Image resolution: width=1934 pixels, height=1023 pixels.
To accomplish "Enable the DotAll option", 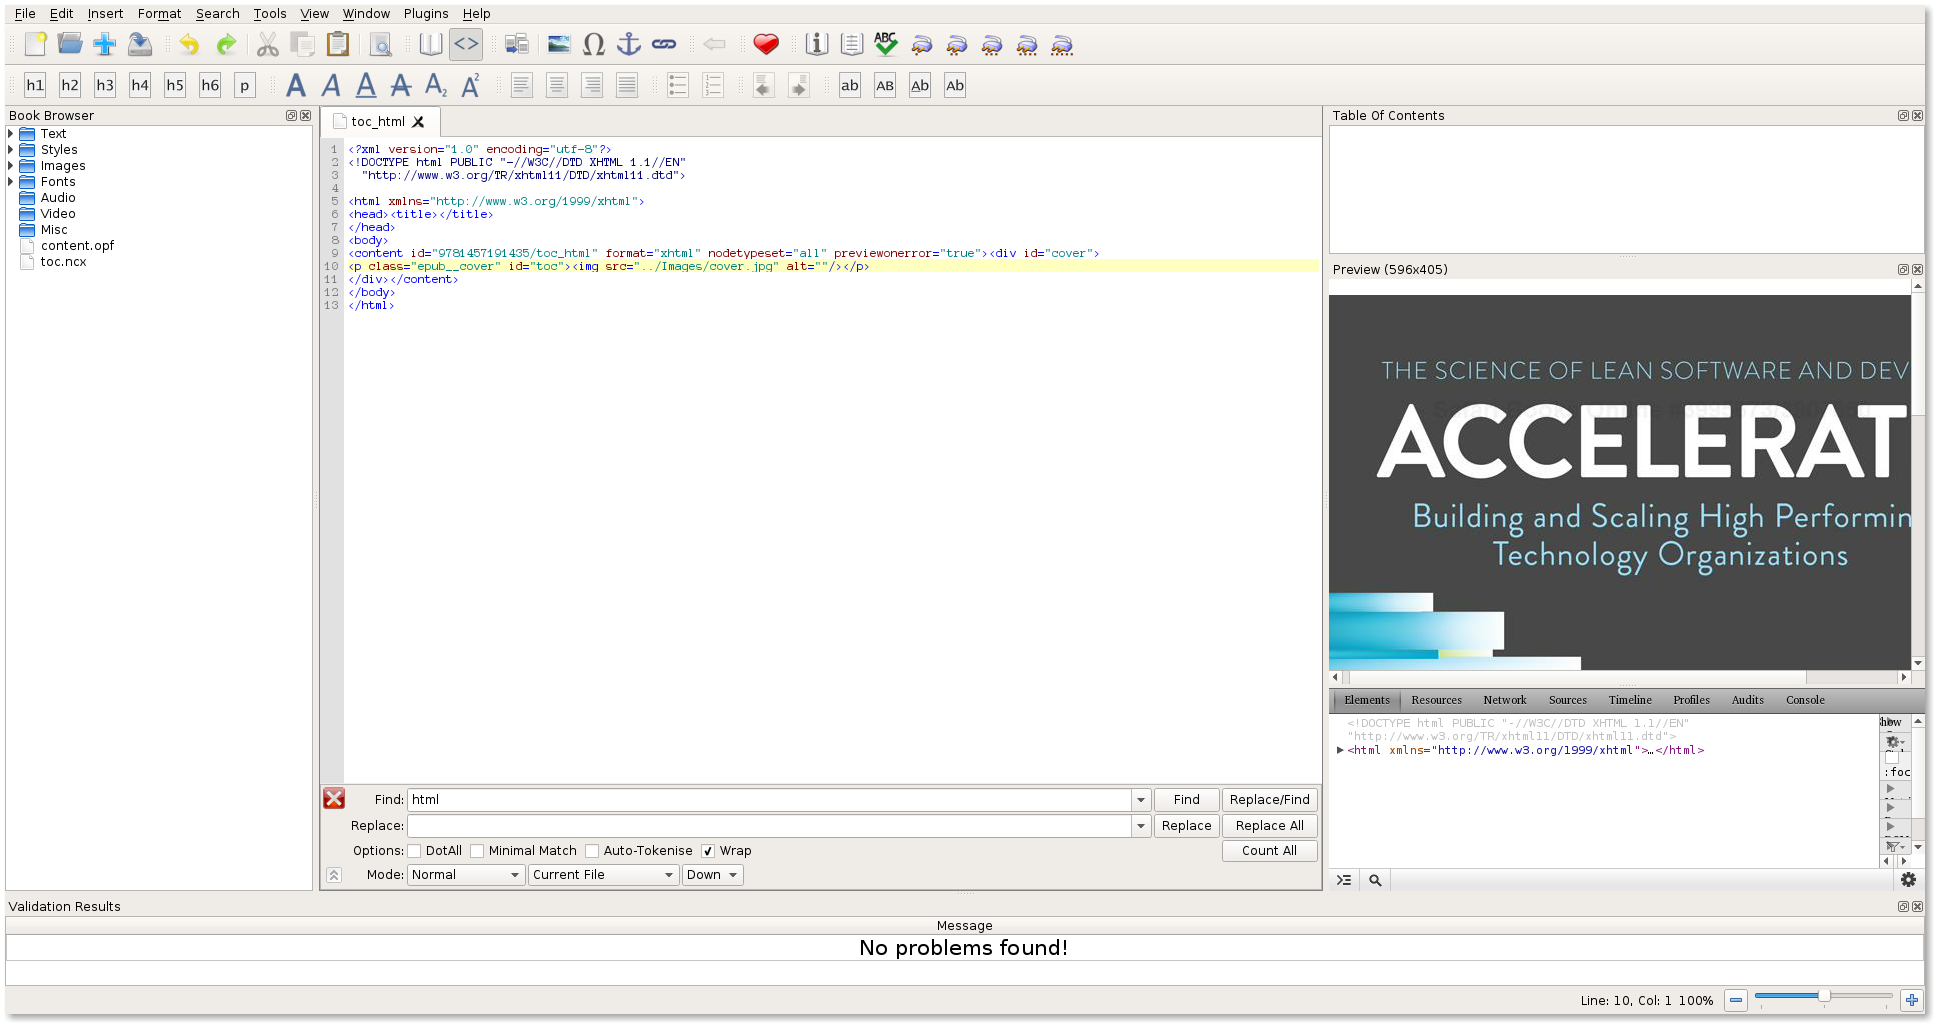I will pyautogui.click(x=414, y=851).
